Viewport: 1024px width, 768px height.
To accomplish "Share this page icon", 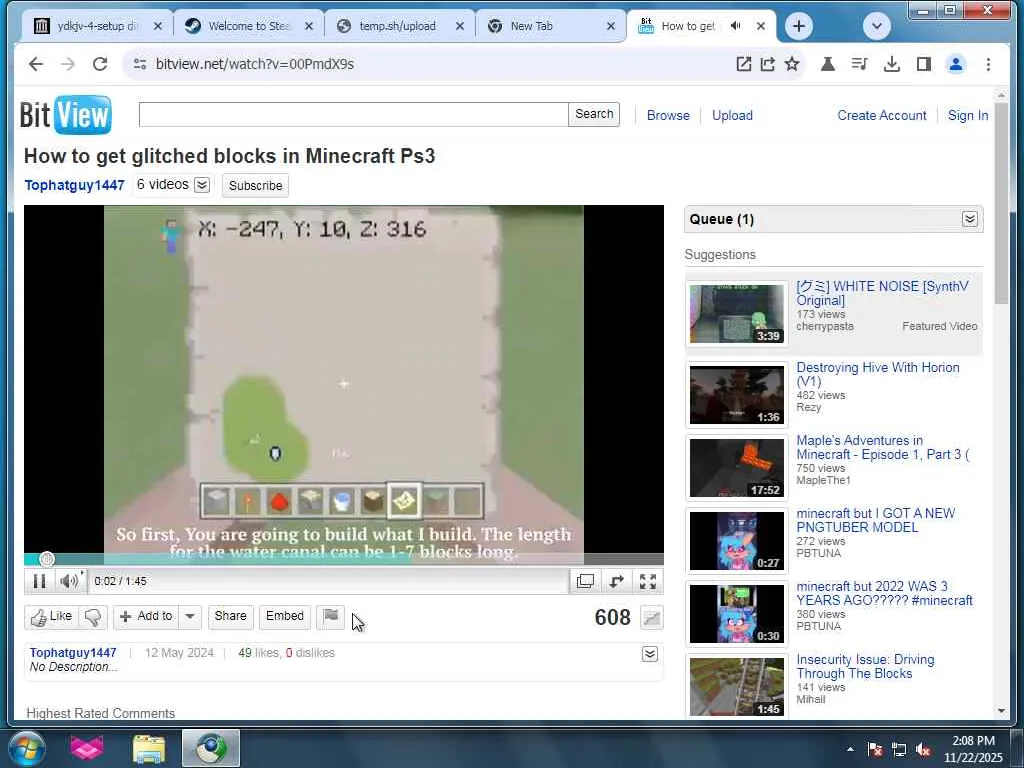I will click(768, 64).
